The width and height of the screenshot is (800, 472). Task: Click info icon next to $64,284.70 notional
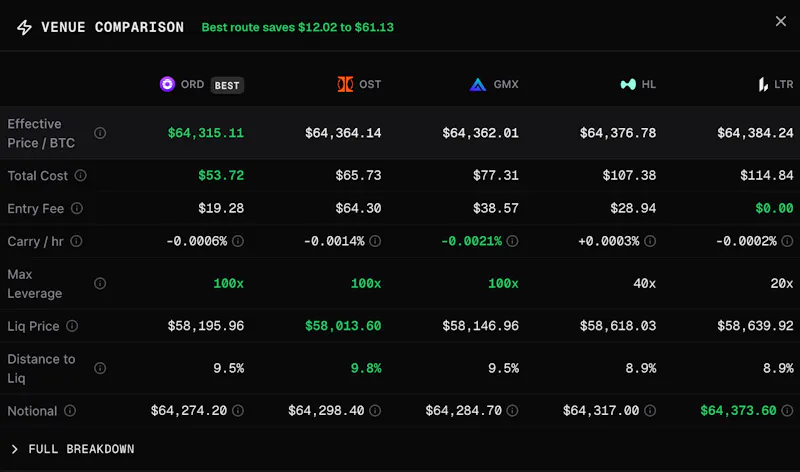(x=512, y=410)
